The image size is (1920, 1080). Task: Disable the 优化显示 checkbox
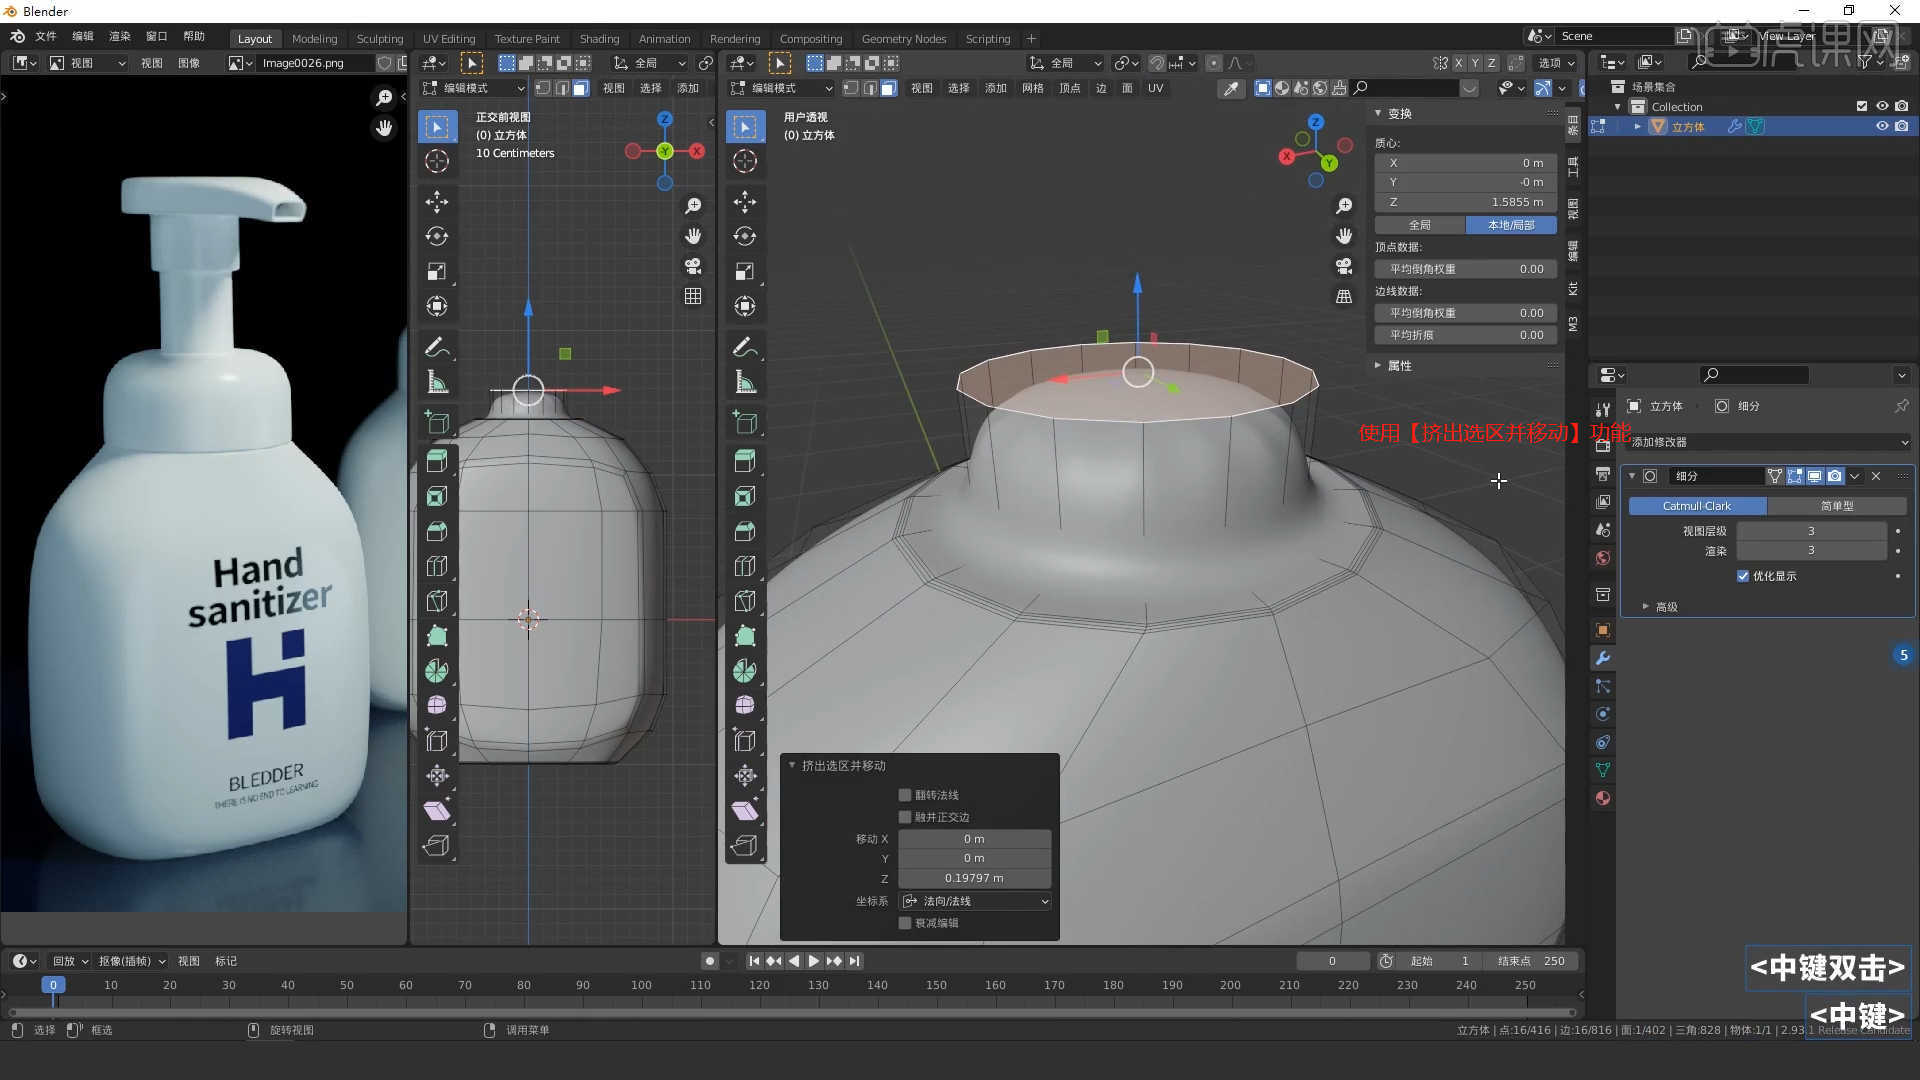pos(1743,576)
